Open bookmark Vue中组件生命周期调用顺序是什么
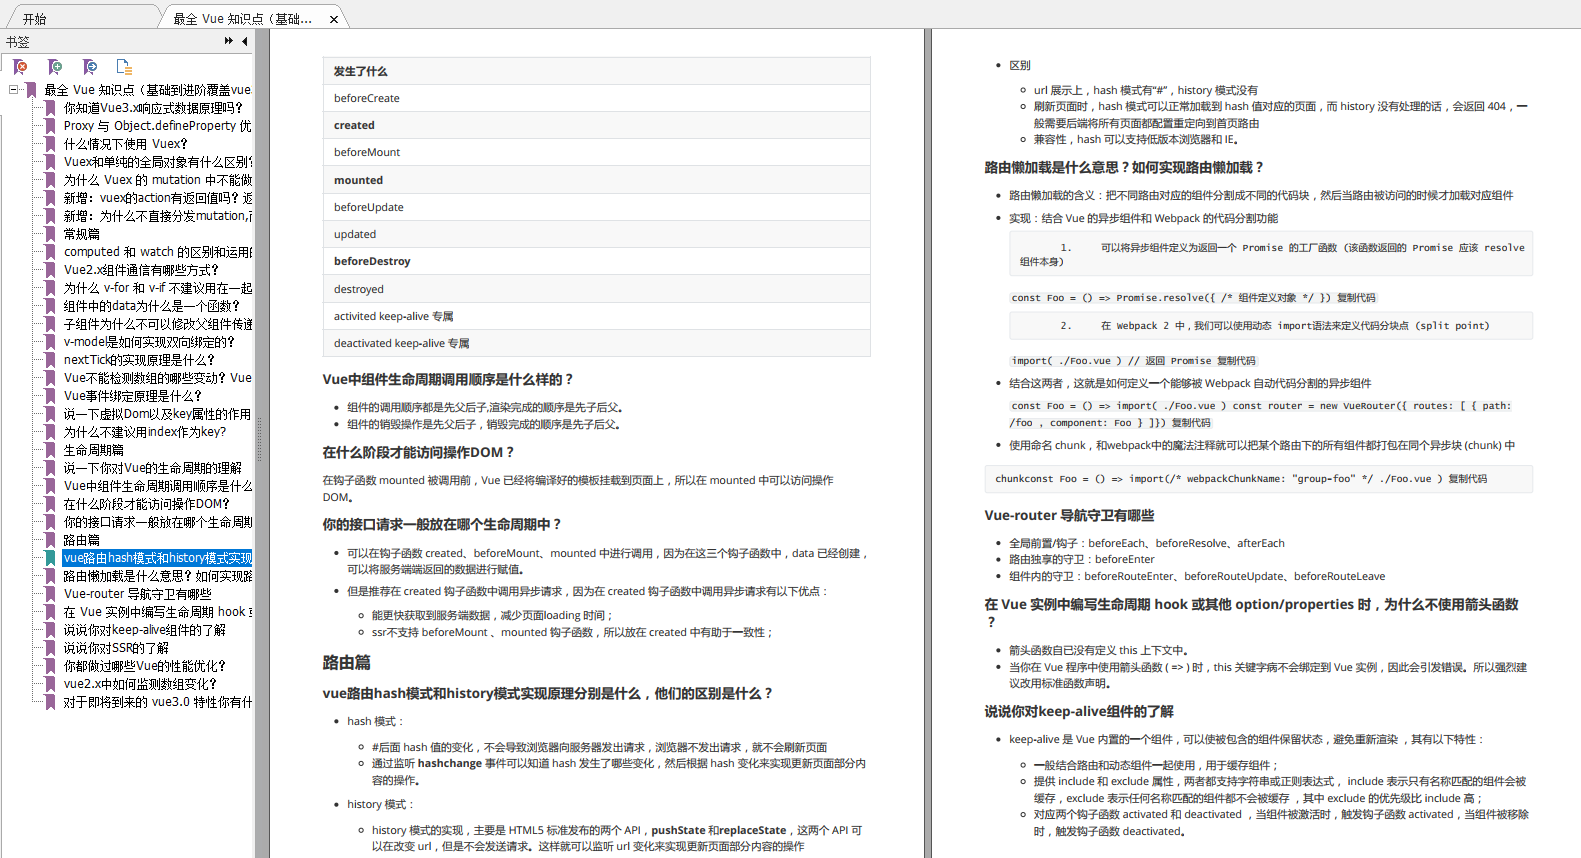The image size is (1581, 858). [x=157, y=486]
